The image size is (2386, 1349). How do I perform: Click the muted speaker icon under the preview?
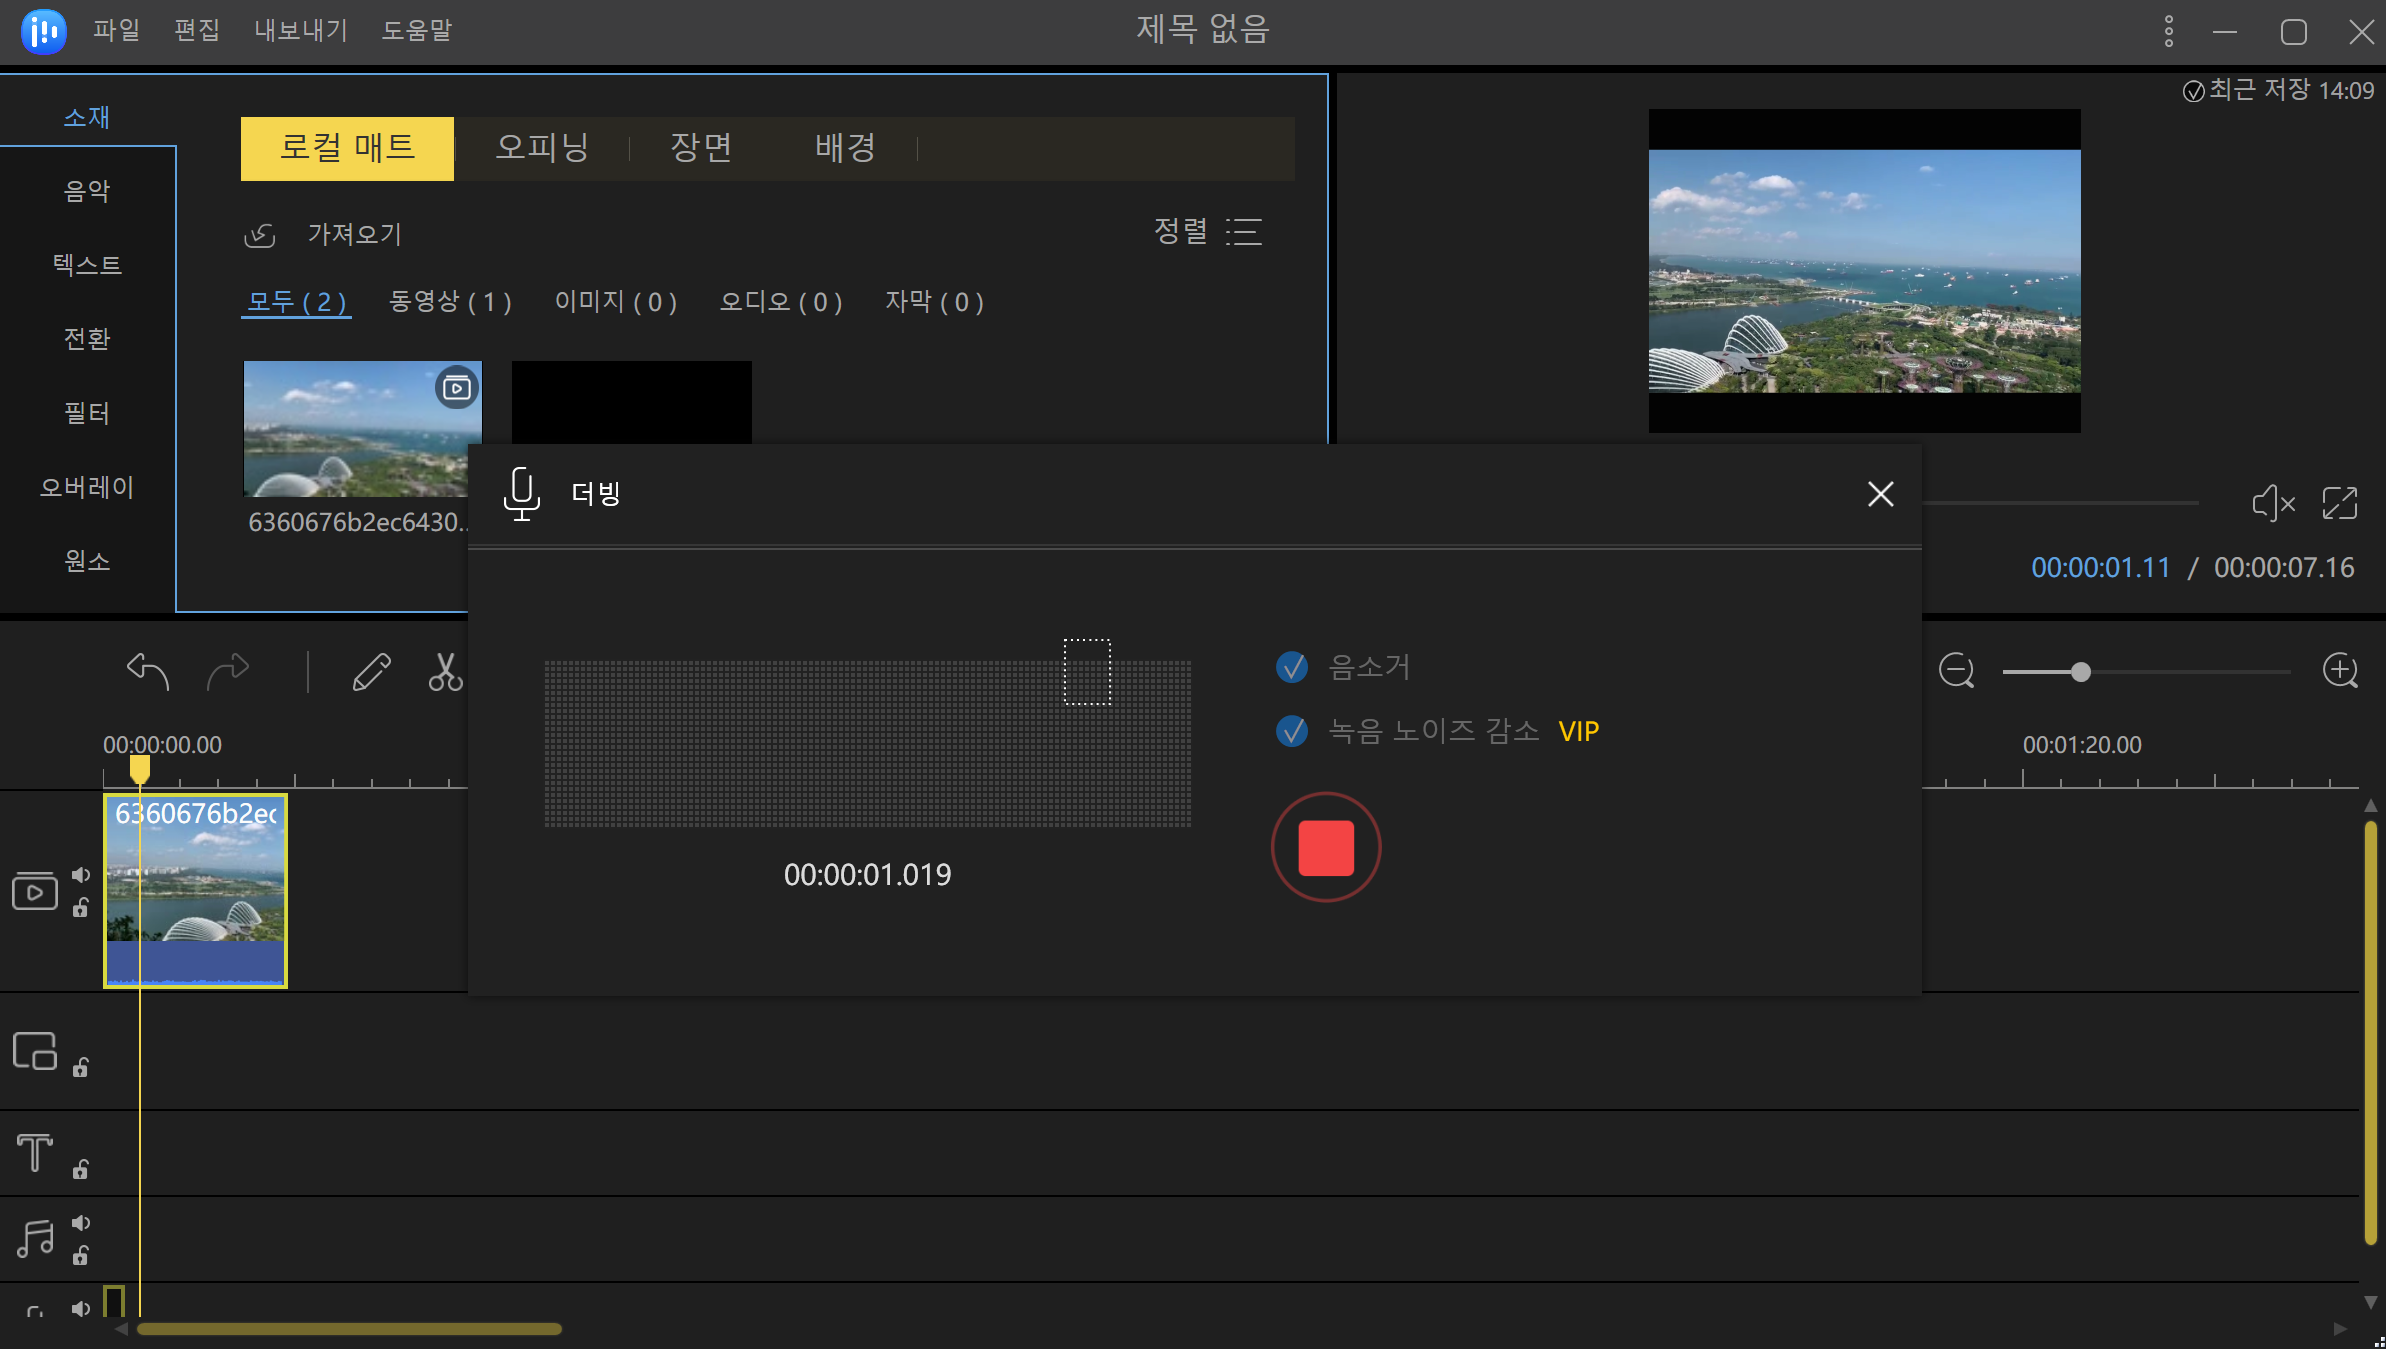(x=2273, y=503)
